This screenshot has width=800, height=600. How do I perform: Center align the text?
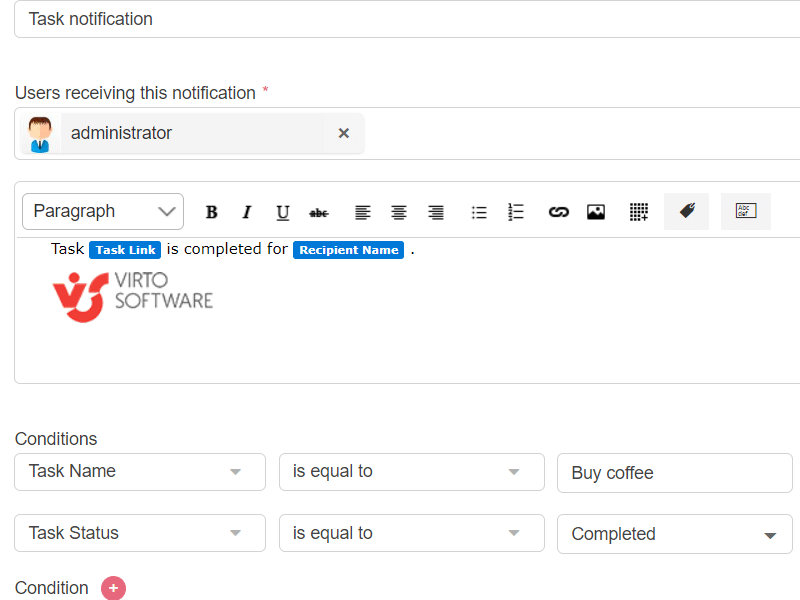click(x=399, y=212)
